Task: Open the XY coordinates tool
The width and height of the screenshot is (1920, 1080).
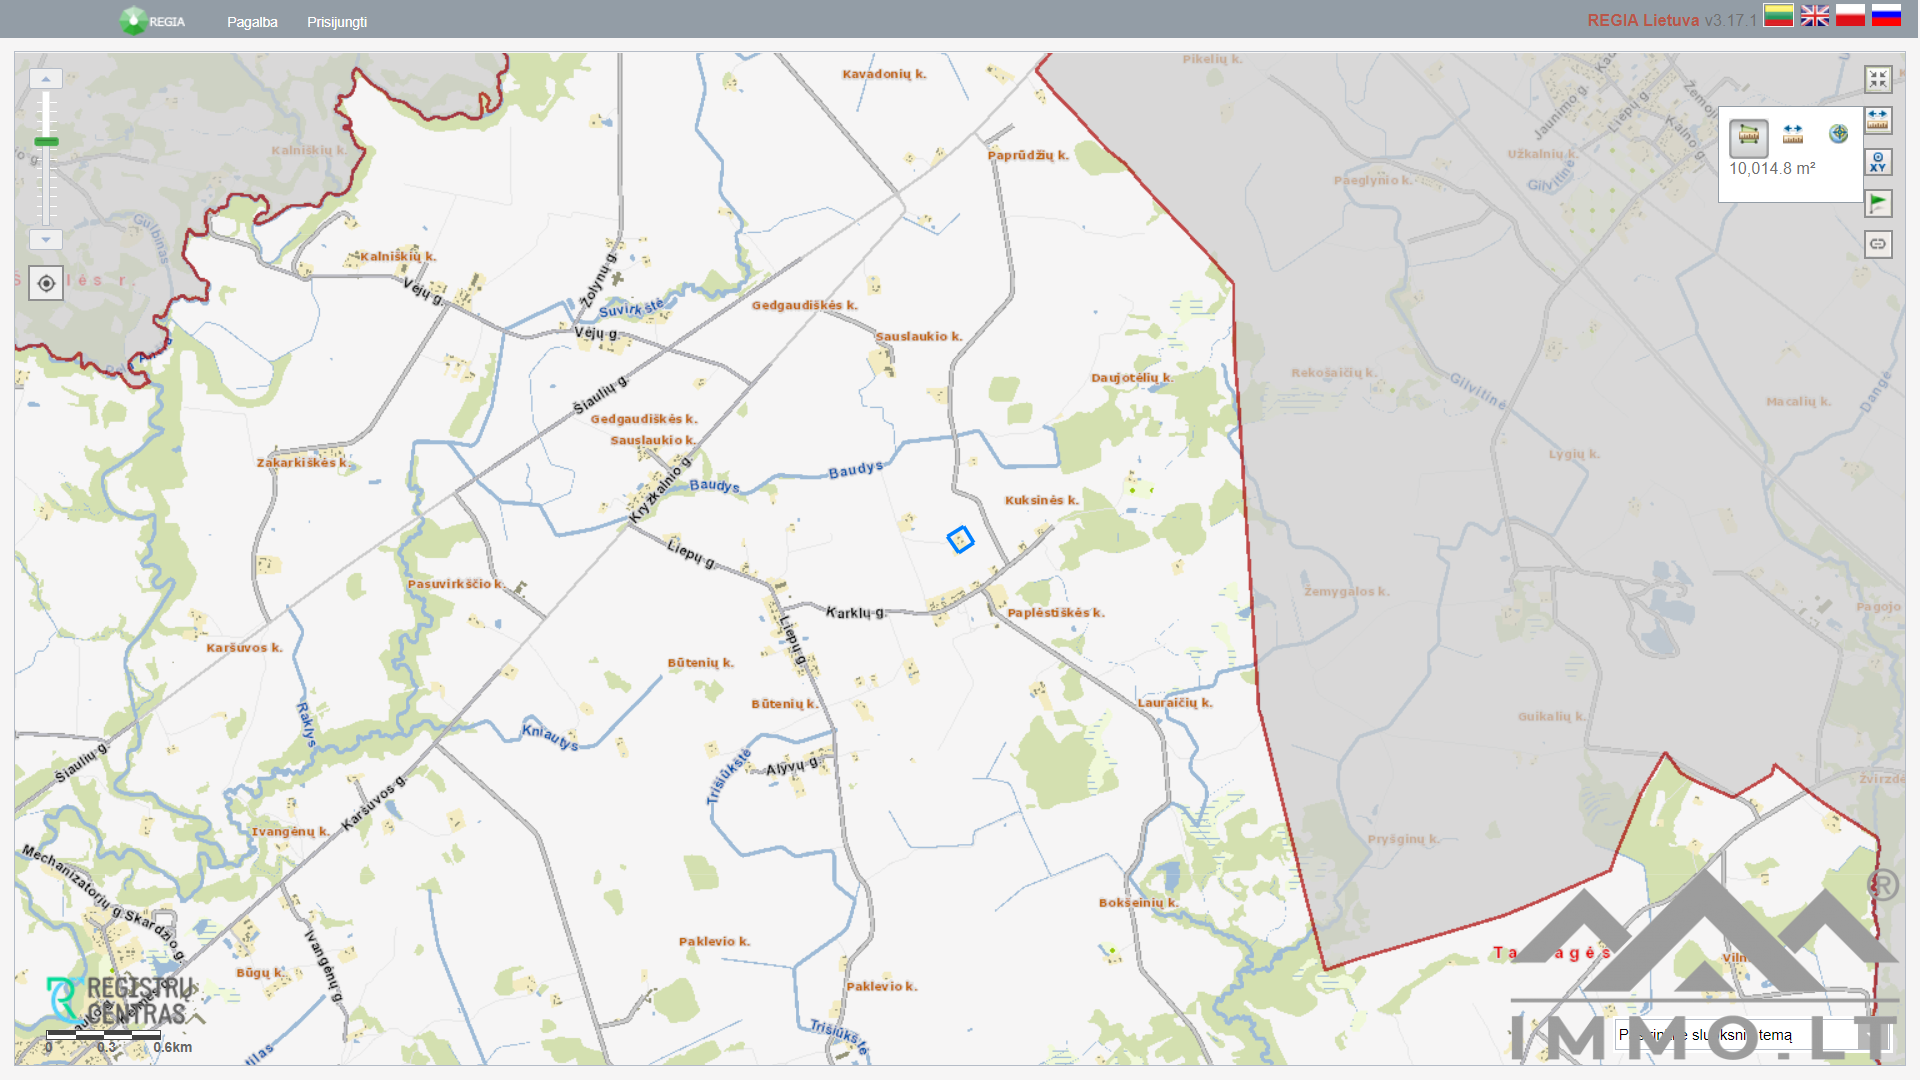Action: pyautogui.click(x=1878, y=162)
